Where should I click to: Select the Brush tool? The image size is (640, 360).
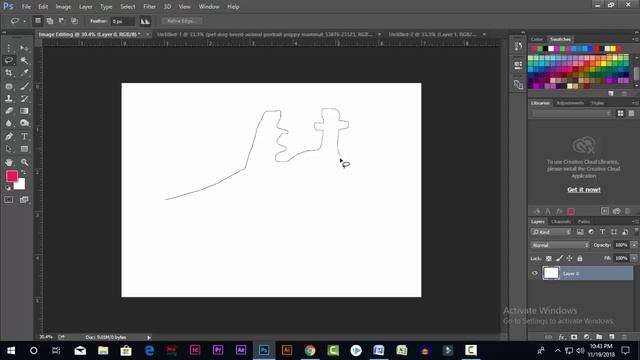pyautogui.click(x=24, y=86)
